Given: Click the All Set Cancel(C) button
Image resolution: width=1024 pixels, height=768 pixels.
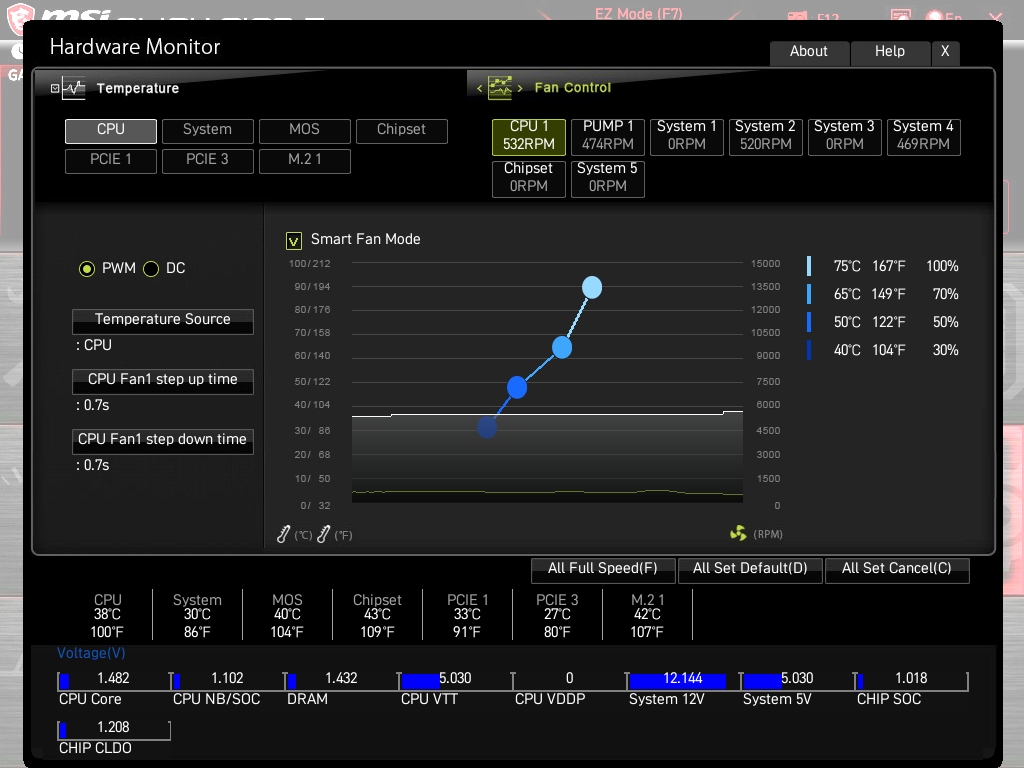Looking at the screenshot, I should pos(897,569).
